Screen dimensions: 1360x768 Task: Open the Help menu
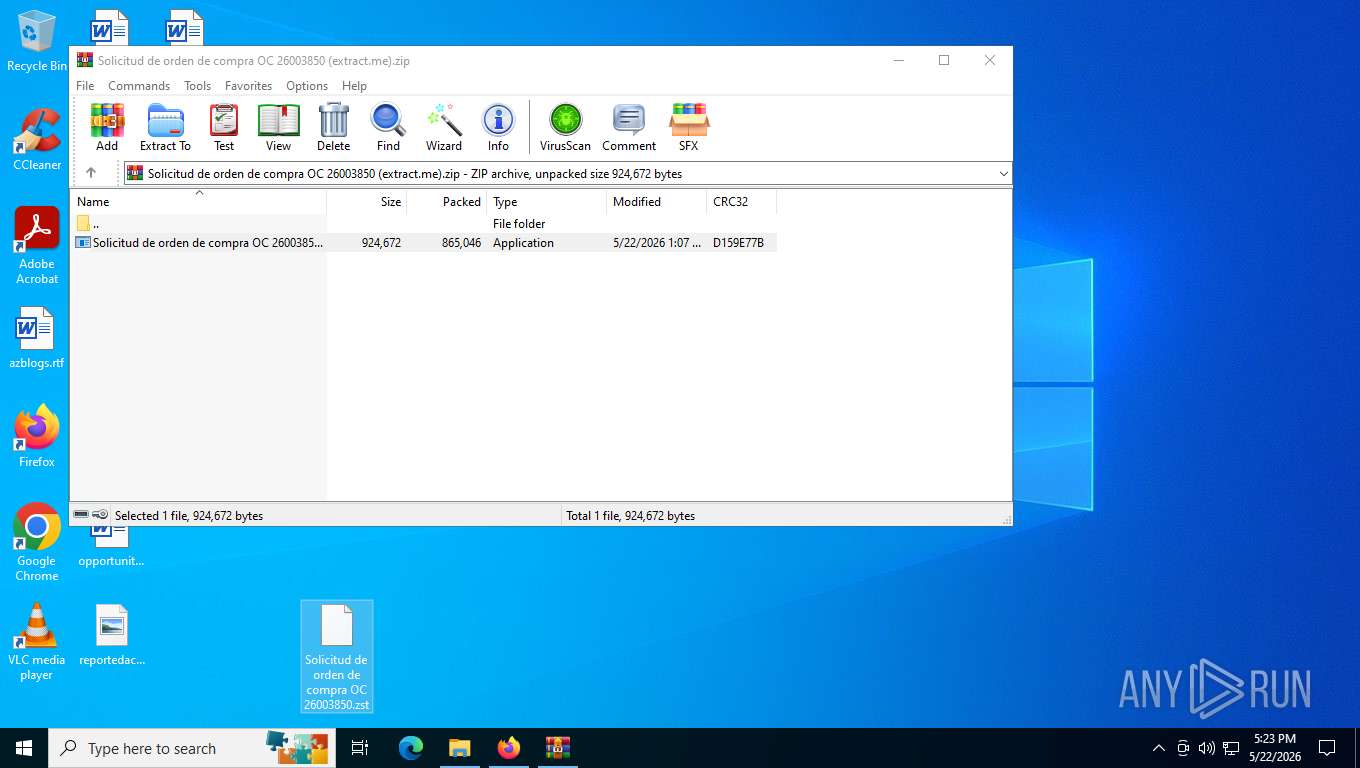[354, 86]
